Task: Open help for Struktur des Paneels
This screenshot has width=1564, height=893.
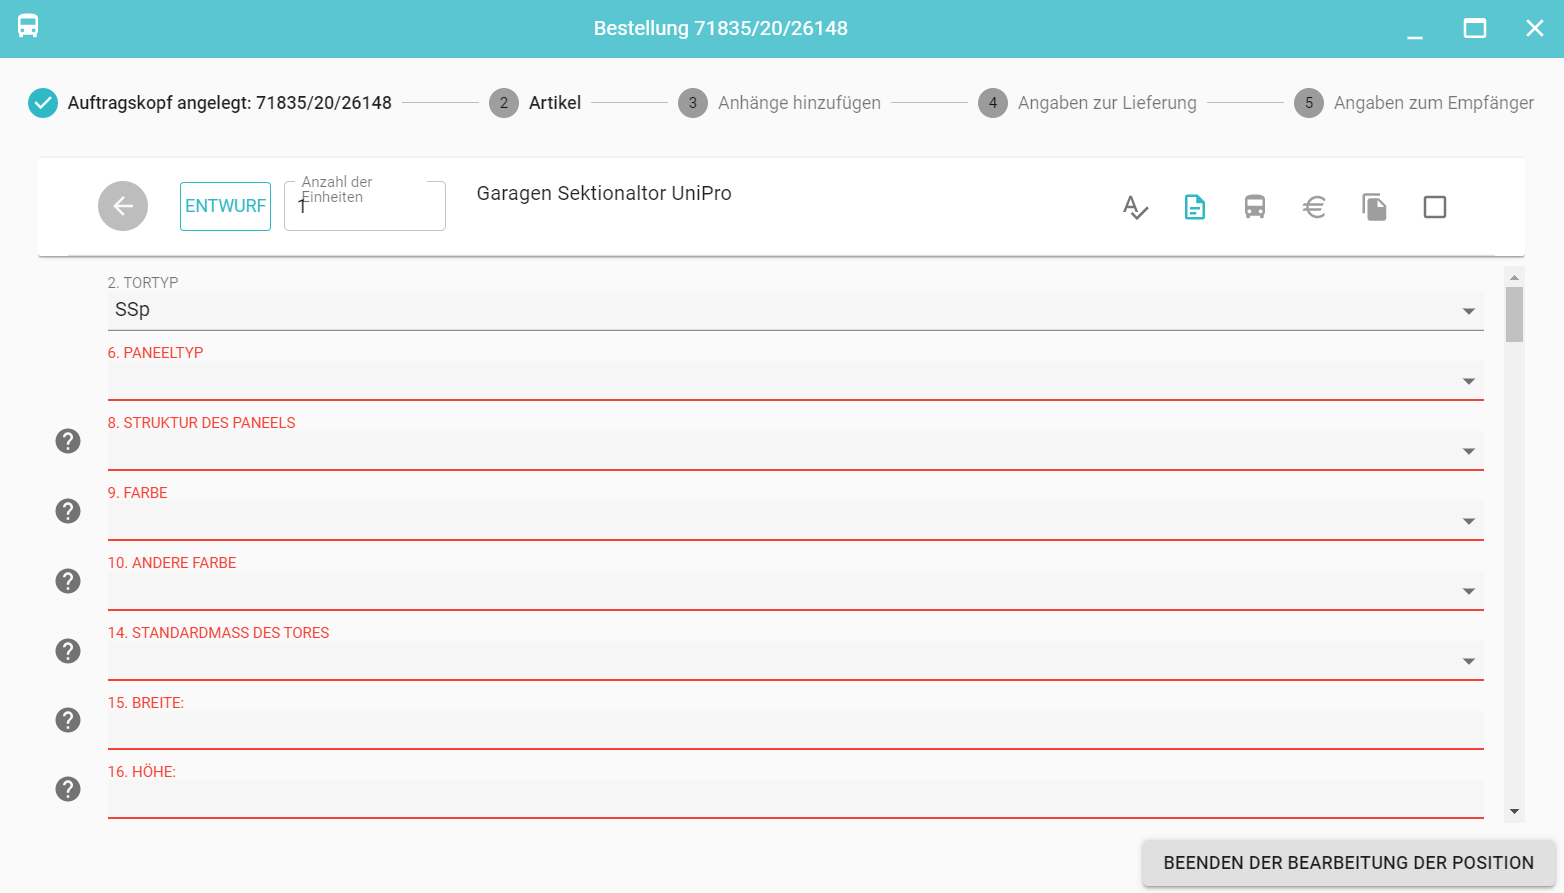Action: click(68, 441)
